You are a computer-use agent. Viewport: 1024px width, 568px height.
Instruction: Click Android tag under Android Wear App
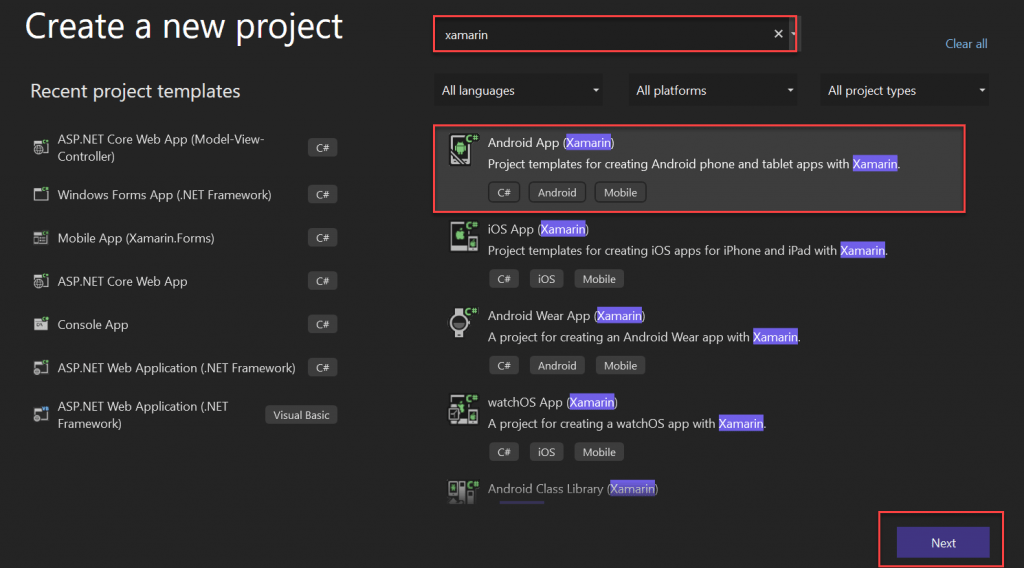click(x=557, y=366)
